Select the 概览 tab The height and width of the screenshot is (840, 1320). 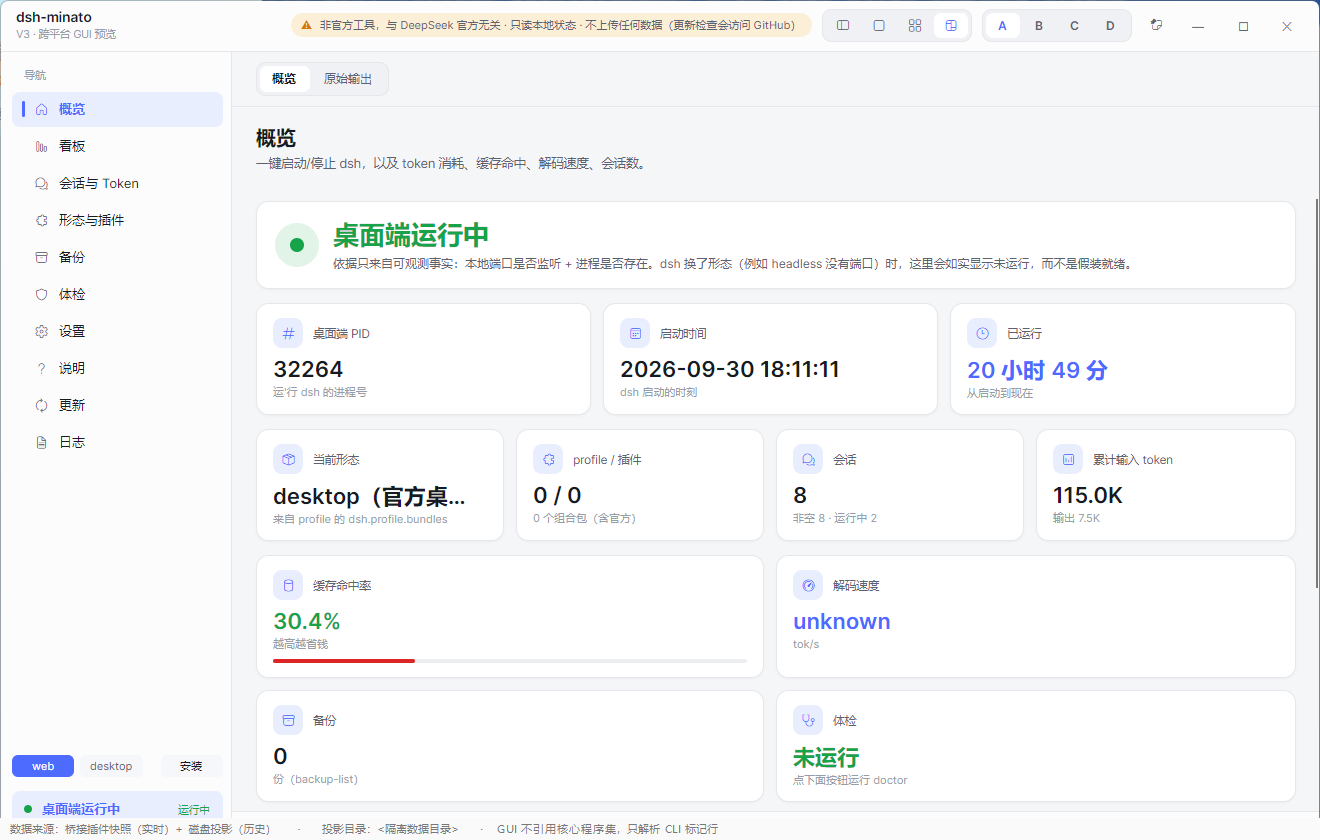point(284,79)
